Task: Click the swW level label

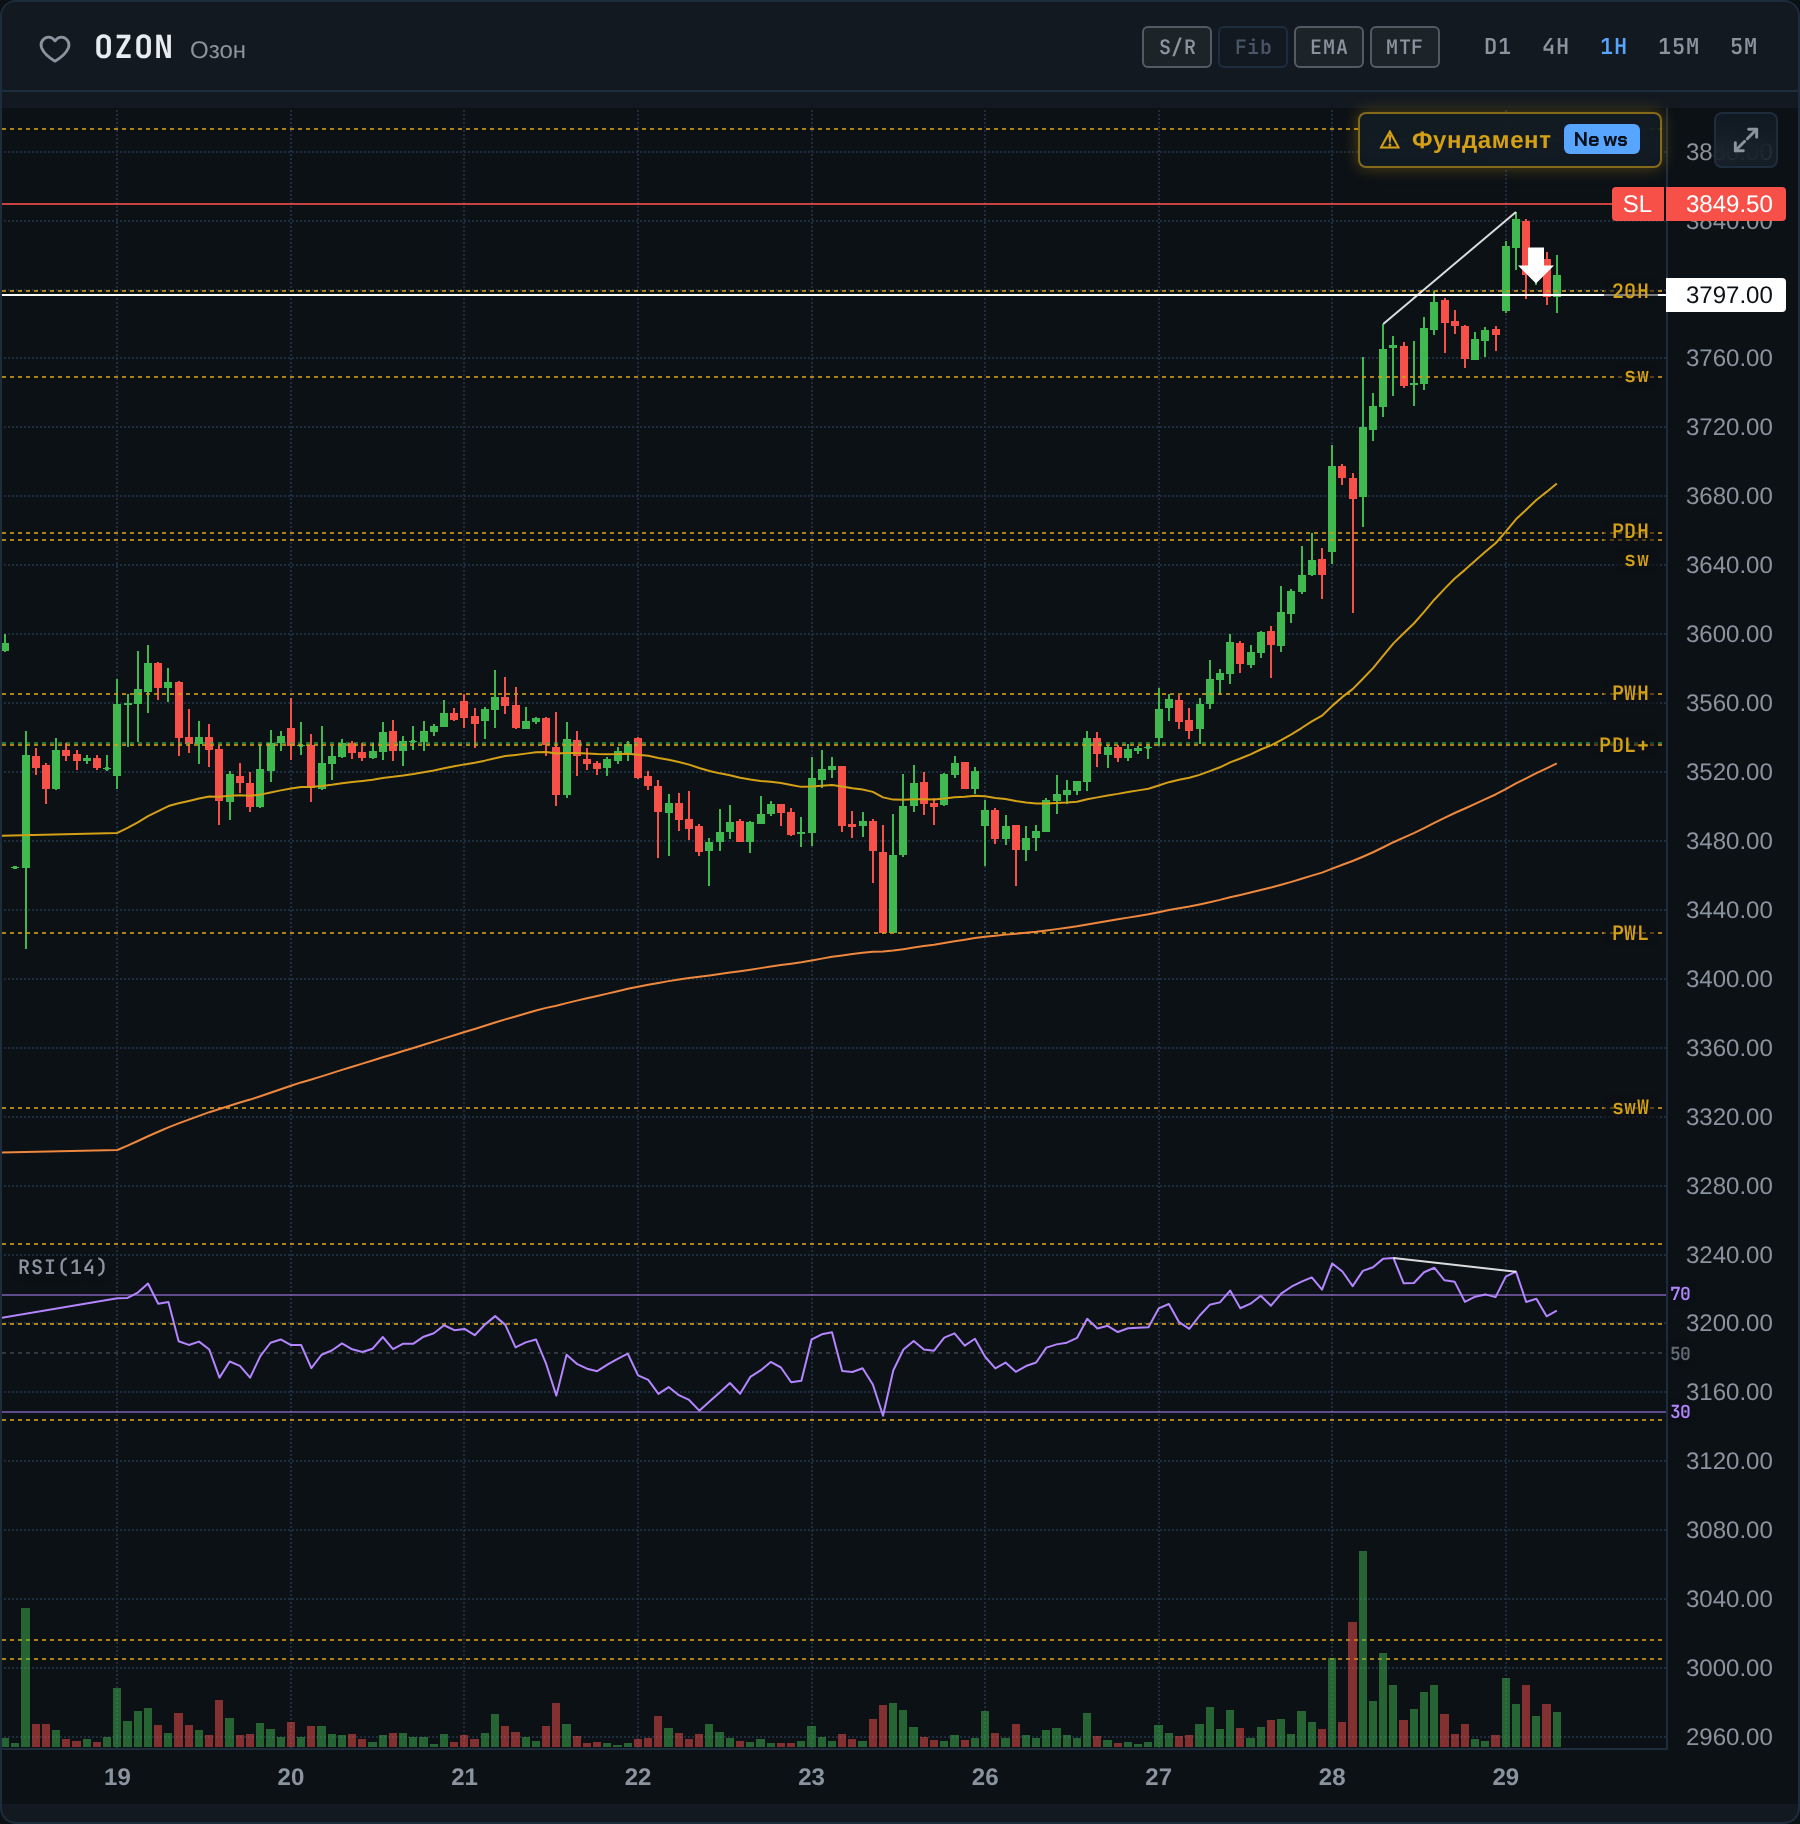Action: (1630, 1107)
